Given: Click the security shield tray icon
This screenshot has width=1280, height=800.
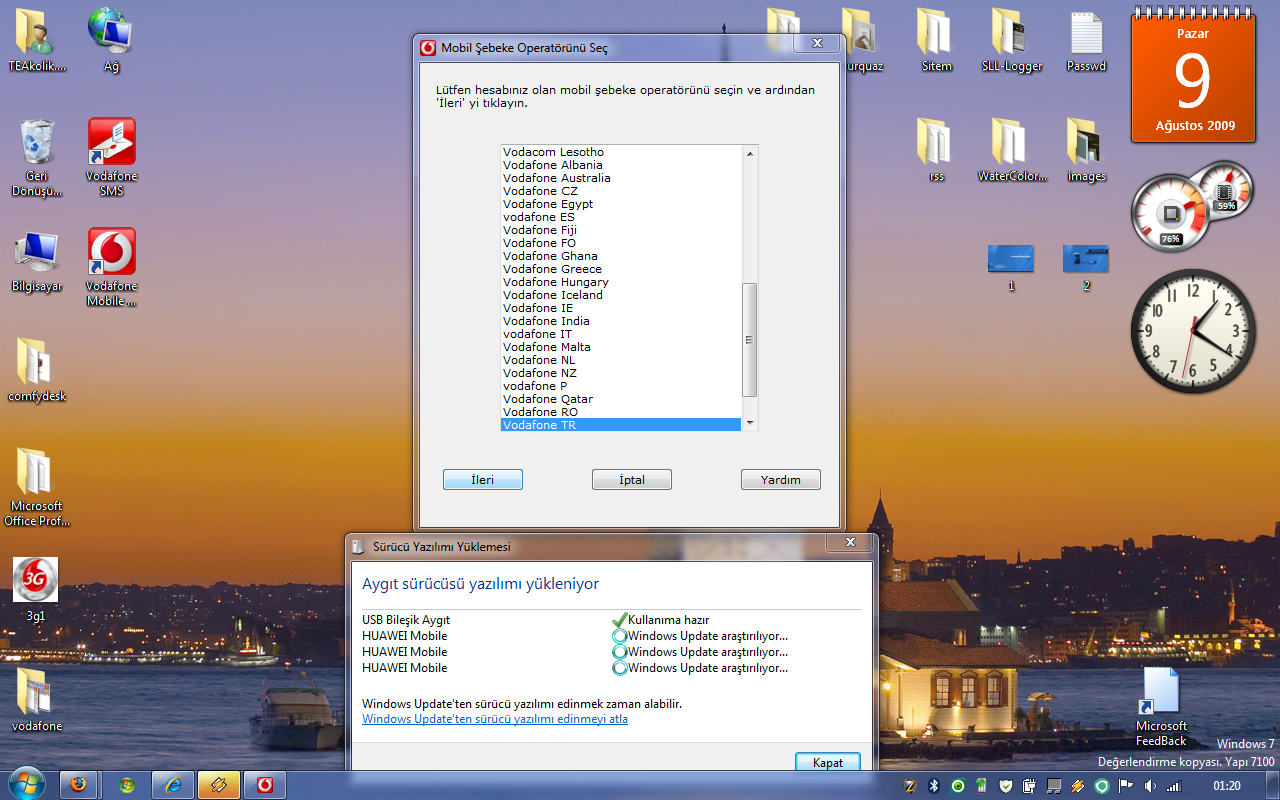Looking at the screenshot, I should [1006, 786].
